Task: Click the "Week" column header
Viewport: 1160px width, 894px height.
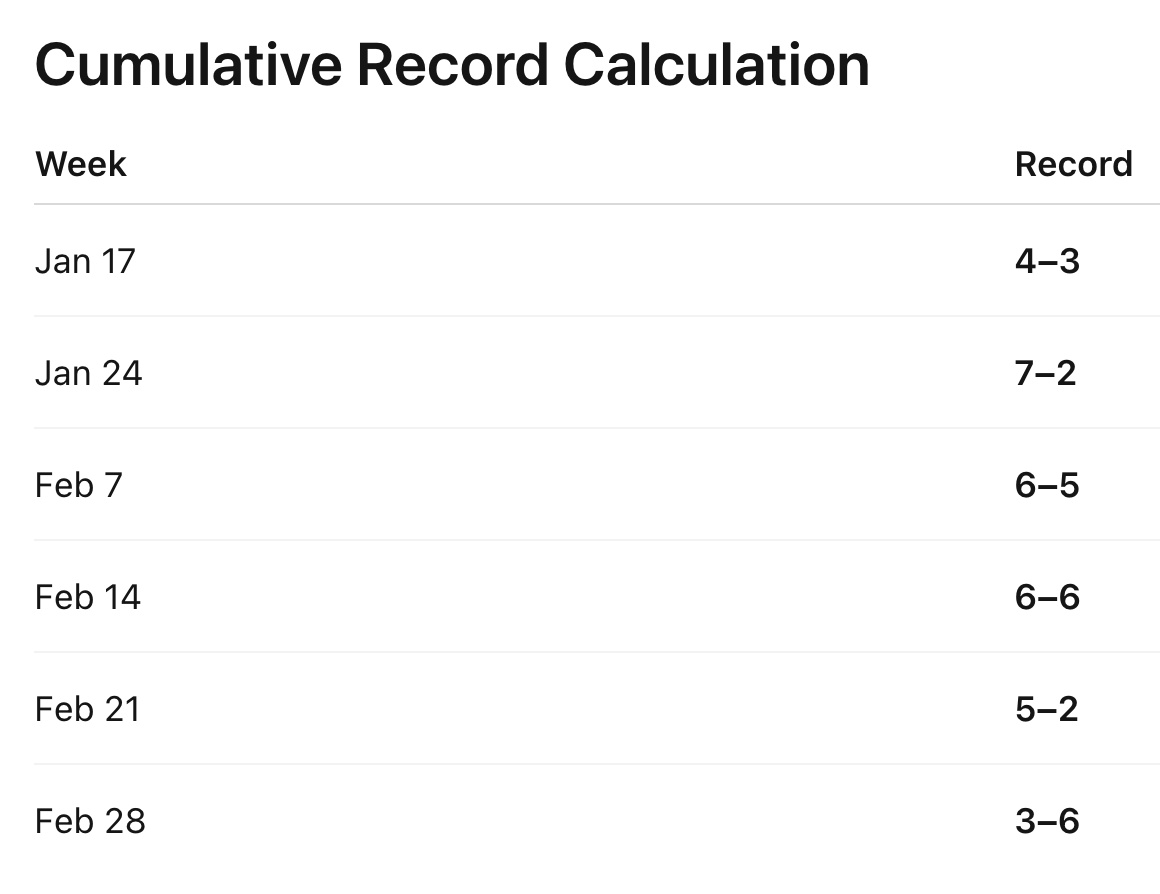Action: click(x=81, y=164)
